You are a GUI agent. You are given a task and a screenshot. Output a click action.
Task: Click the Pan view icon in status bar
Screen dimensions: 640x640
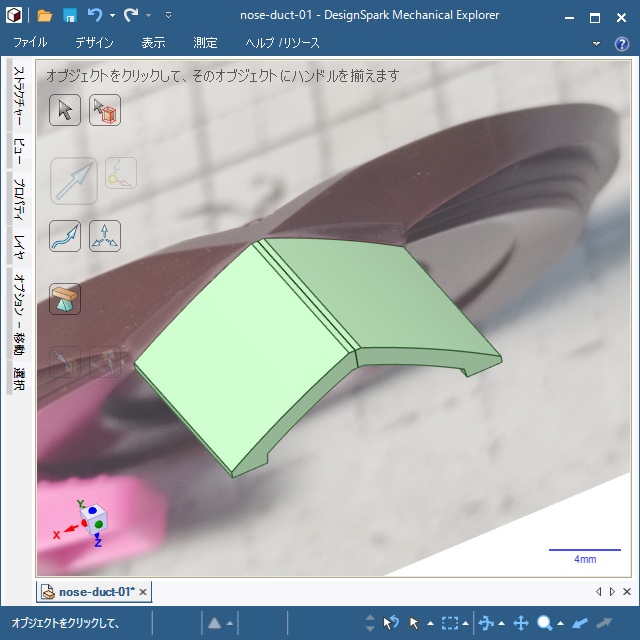[521, 623]
